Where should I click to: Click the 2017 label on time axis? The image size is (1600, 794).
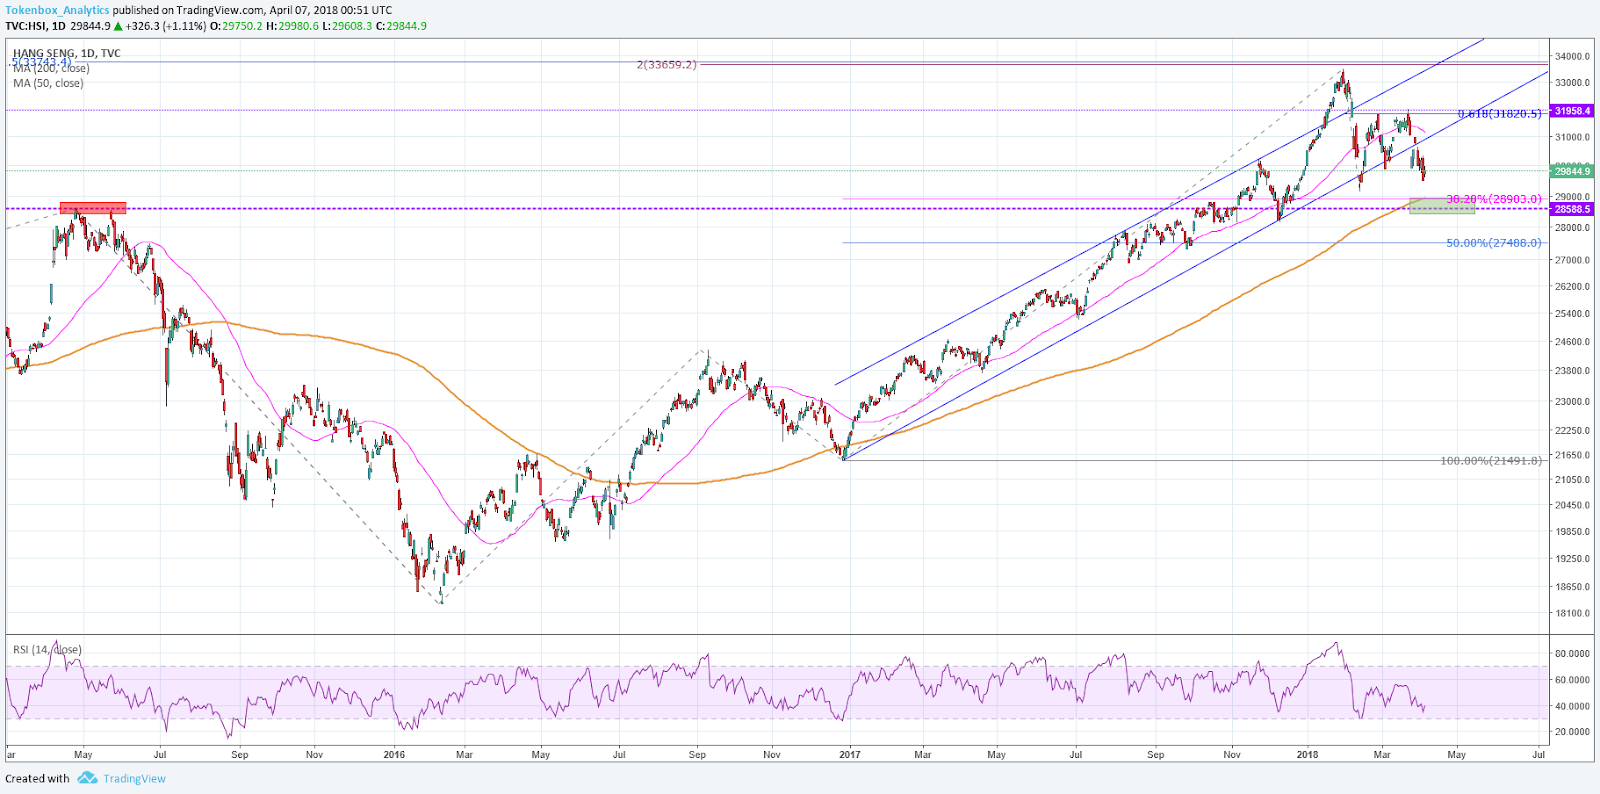[x=849, y=754]
